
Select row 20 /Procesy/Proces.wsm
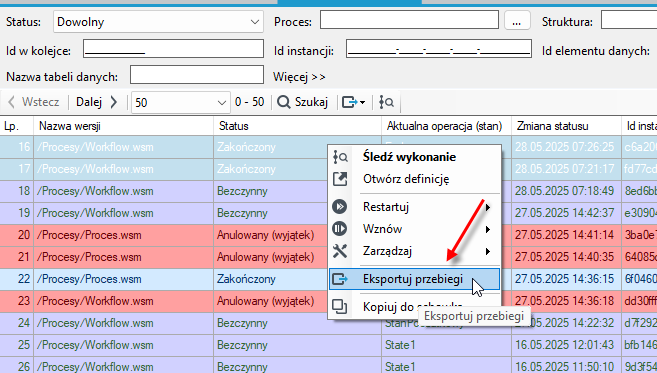(x=89, y=235)
